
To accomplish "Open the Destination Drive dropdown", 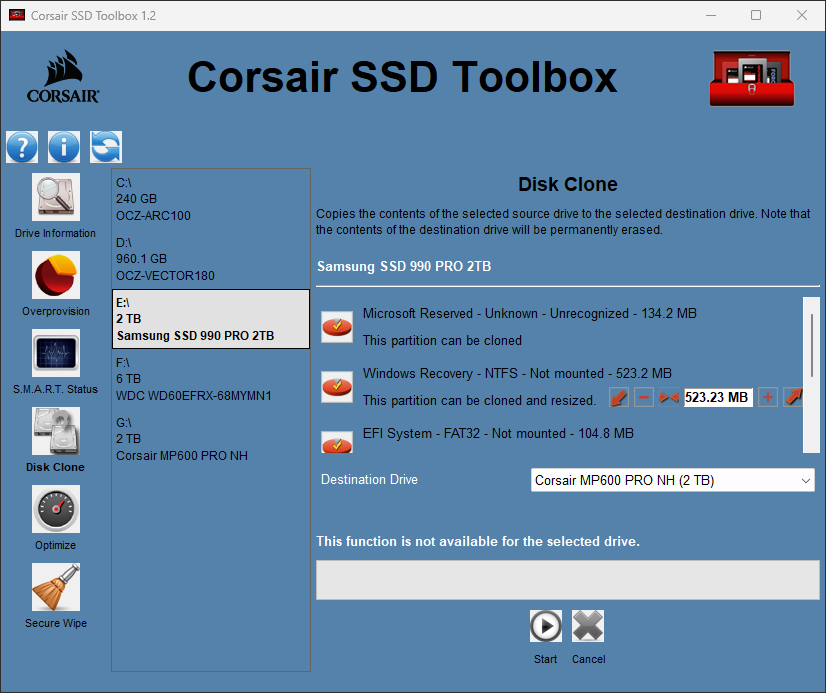I will click(x=673, y=481).
